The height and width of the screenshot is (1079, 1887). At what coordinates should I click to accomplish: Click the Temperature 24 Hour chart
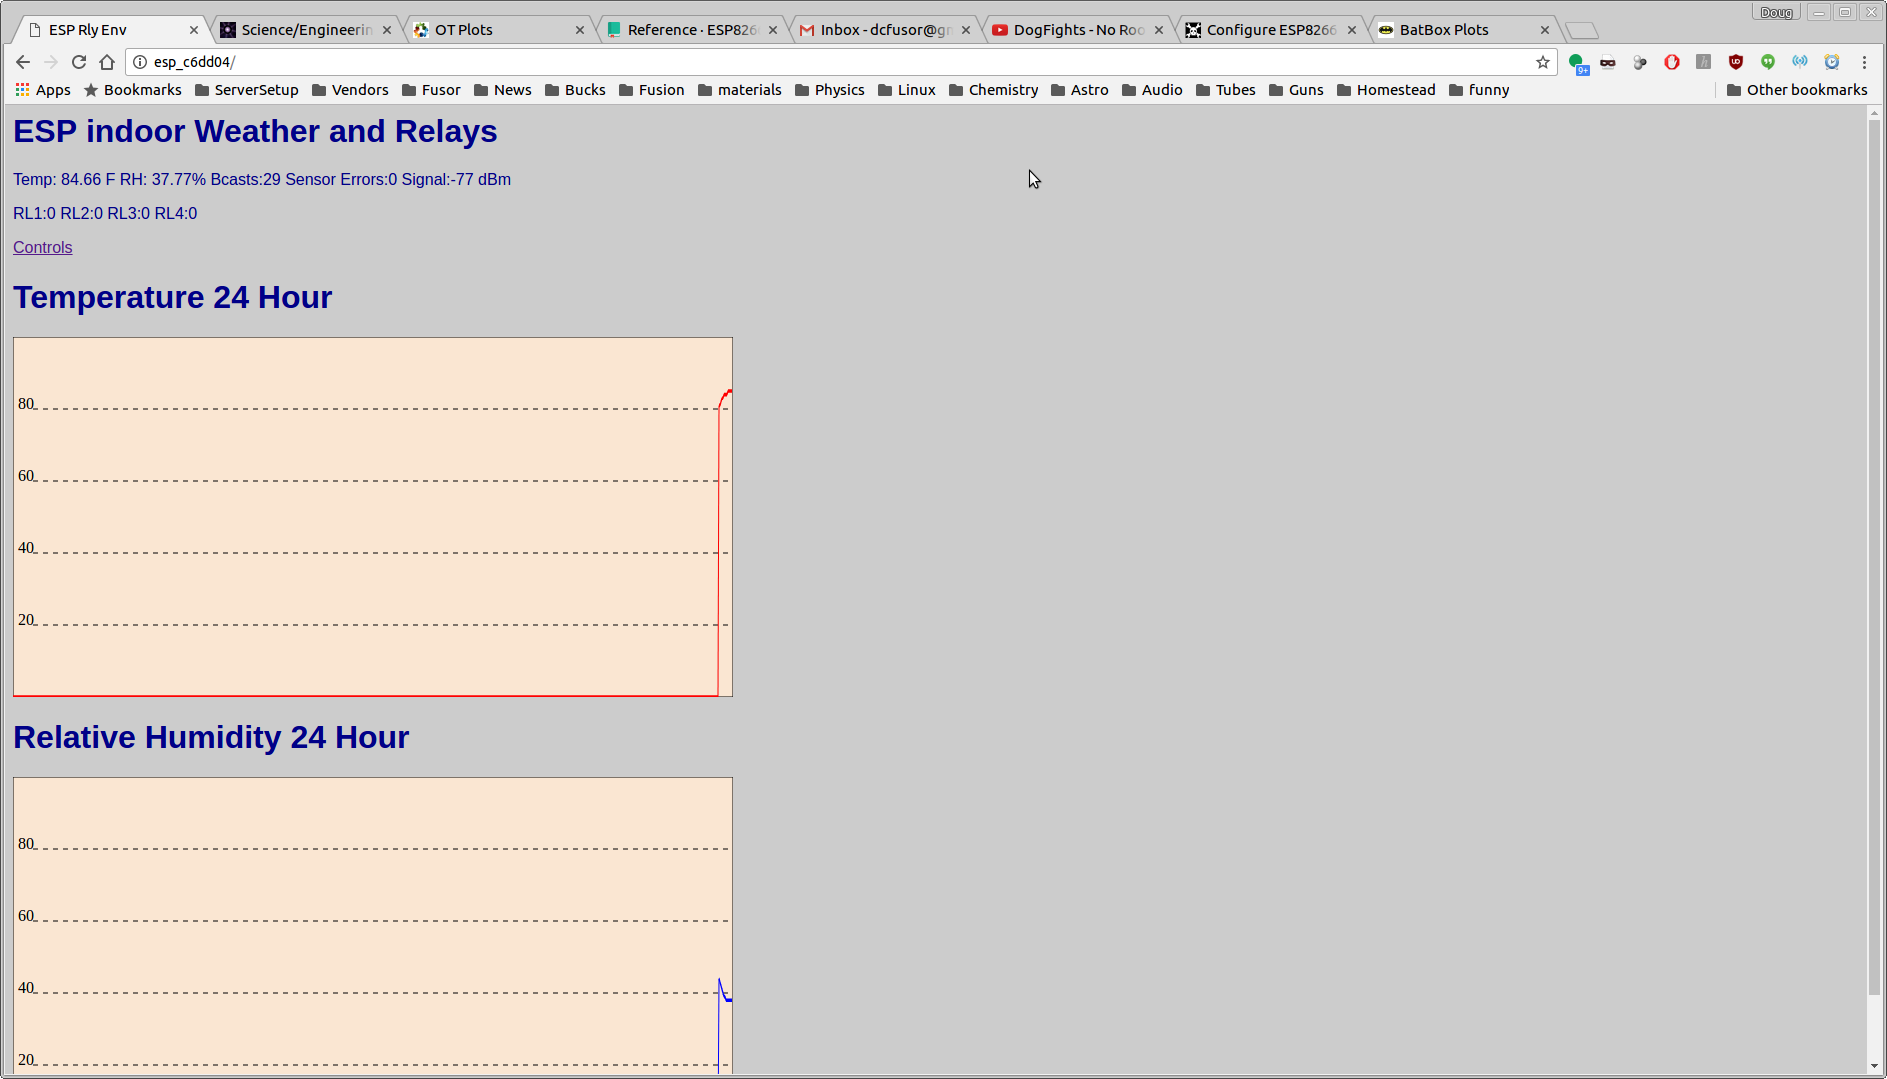click(x=373, y=517)
